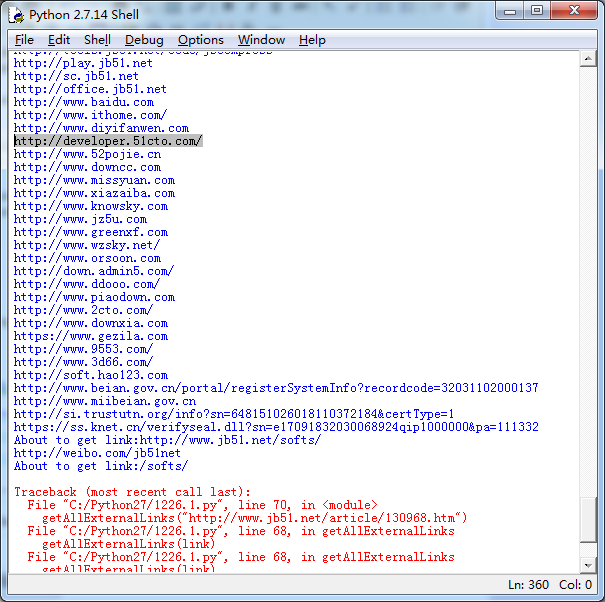Click the line http://www.baidu.com
Viewport: 605px width, 602px height.
click(x=84, y=102)
